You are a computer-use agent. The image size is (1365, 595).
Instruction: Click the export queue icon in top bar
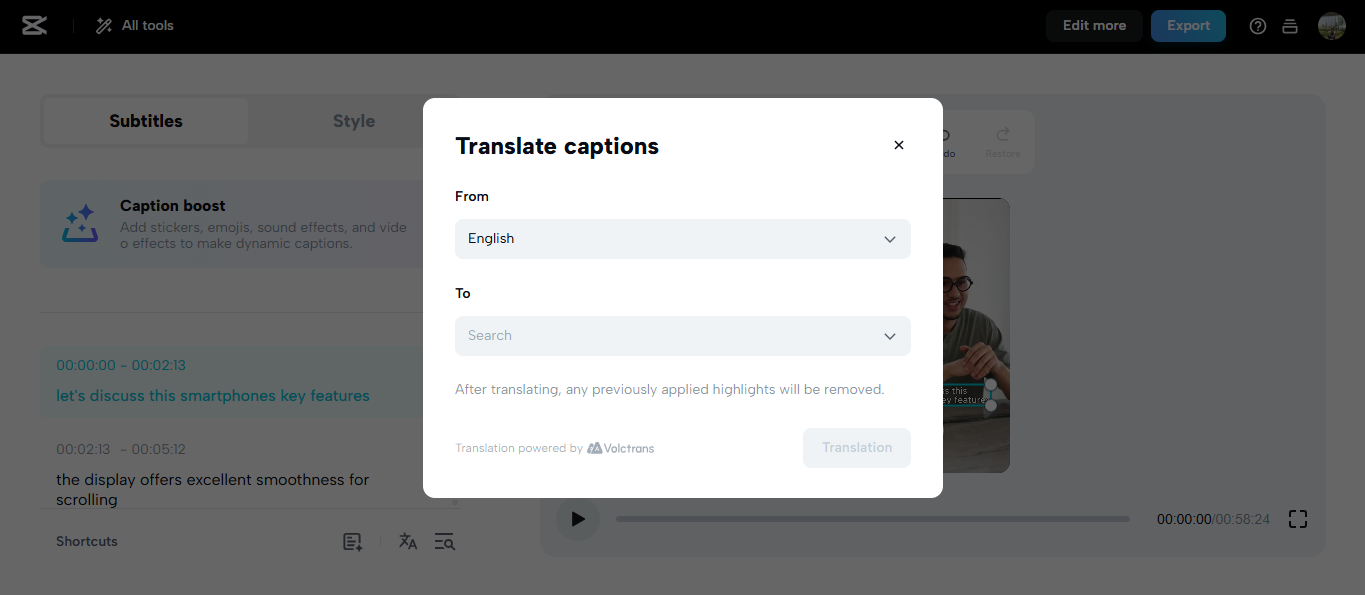tap(1289, 25)
